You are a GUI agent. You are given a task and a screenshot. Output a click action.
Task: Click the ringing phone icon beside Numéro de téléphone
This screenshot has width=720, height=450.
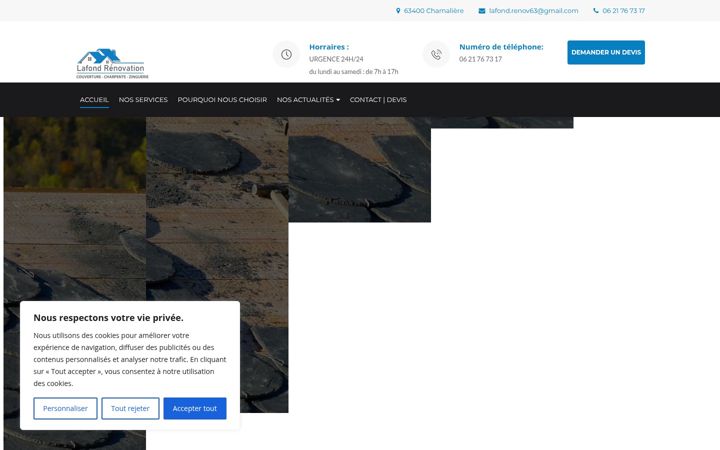click(436, 55)
